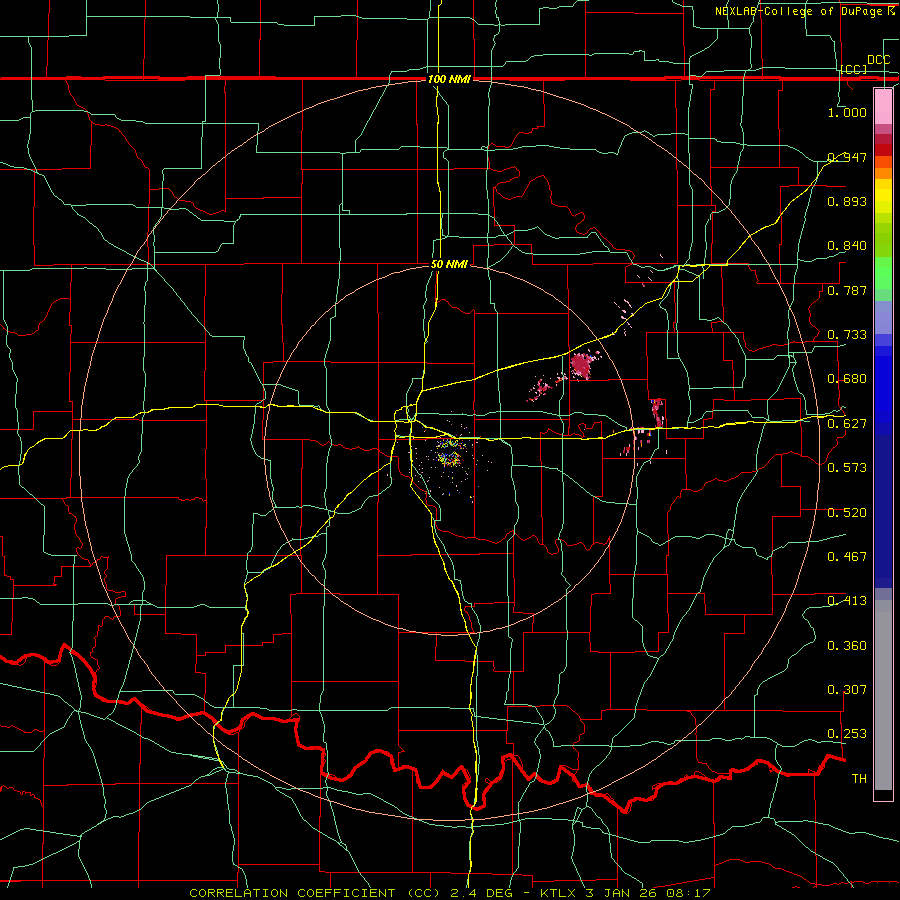Screen dimensions: 900x900
Task: Click the 0.840 scale value
Action: [x=847, y=246]
